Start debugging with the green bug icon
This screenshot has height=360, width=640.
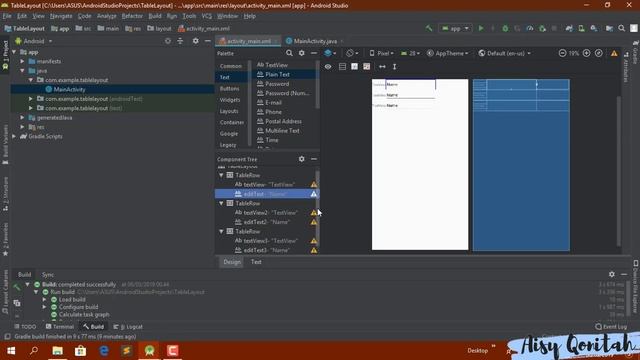pos(505,28)
